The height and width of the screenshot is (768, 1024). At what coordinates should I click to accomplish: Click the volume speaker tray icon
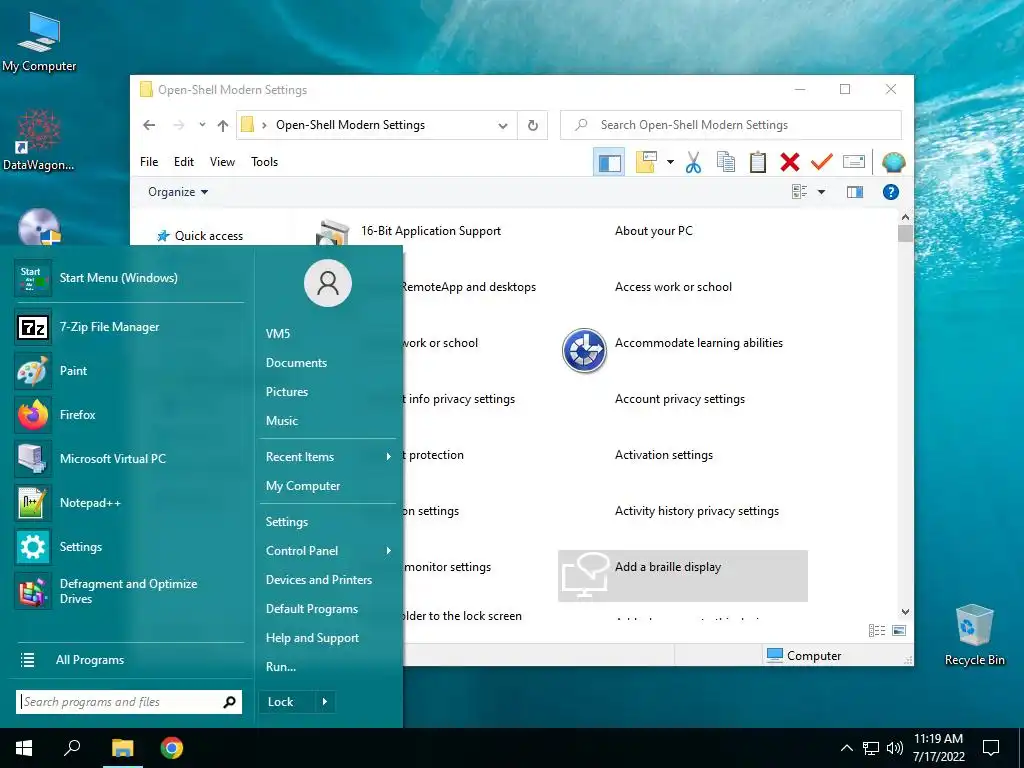(895, 748)
